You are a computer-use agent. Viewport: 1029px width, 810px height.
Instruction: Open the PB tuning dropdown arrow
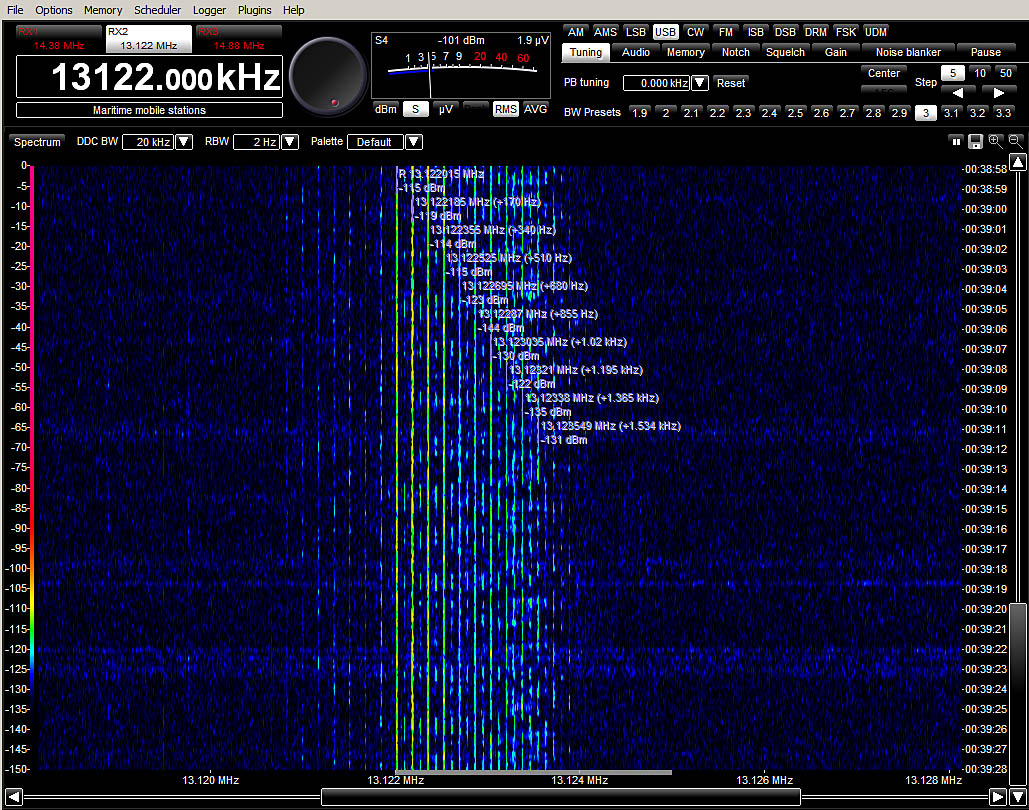tap(700, 83)
